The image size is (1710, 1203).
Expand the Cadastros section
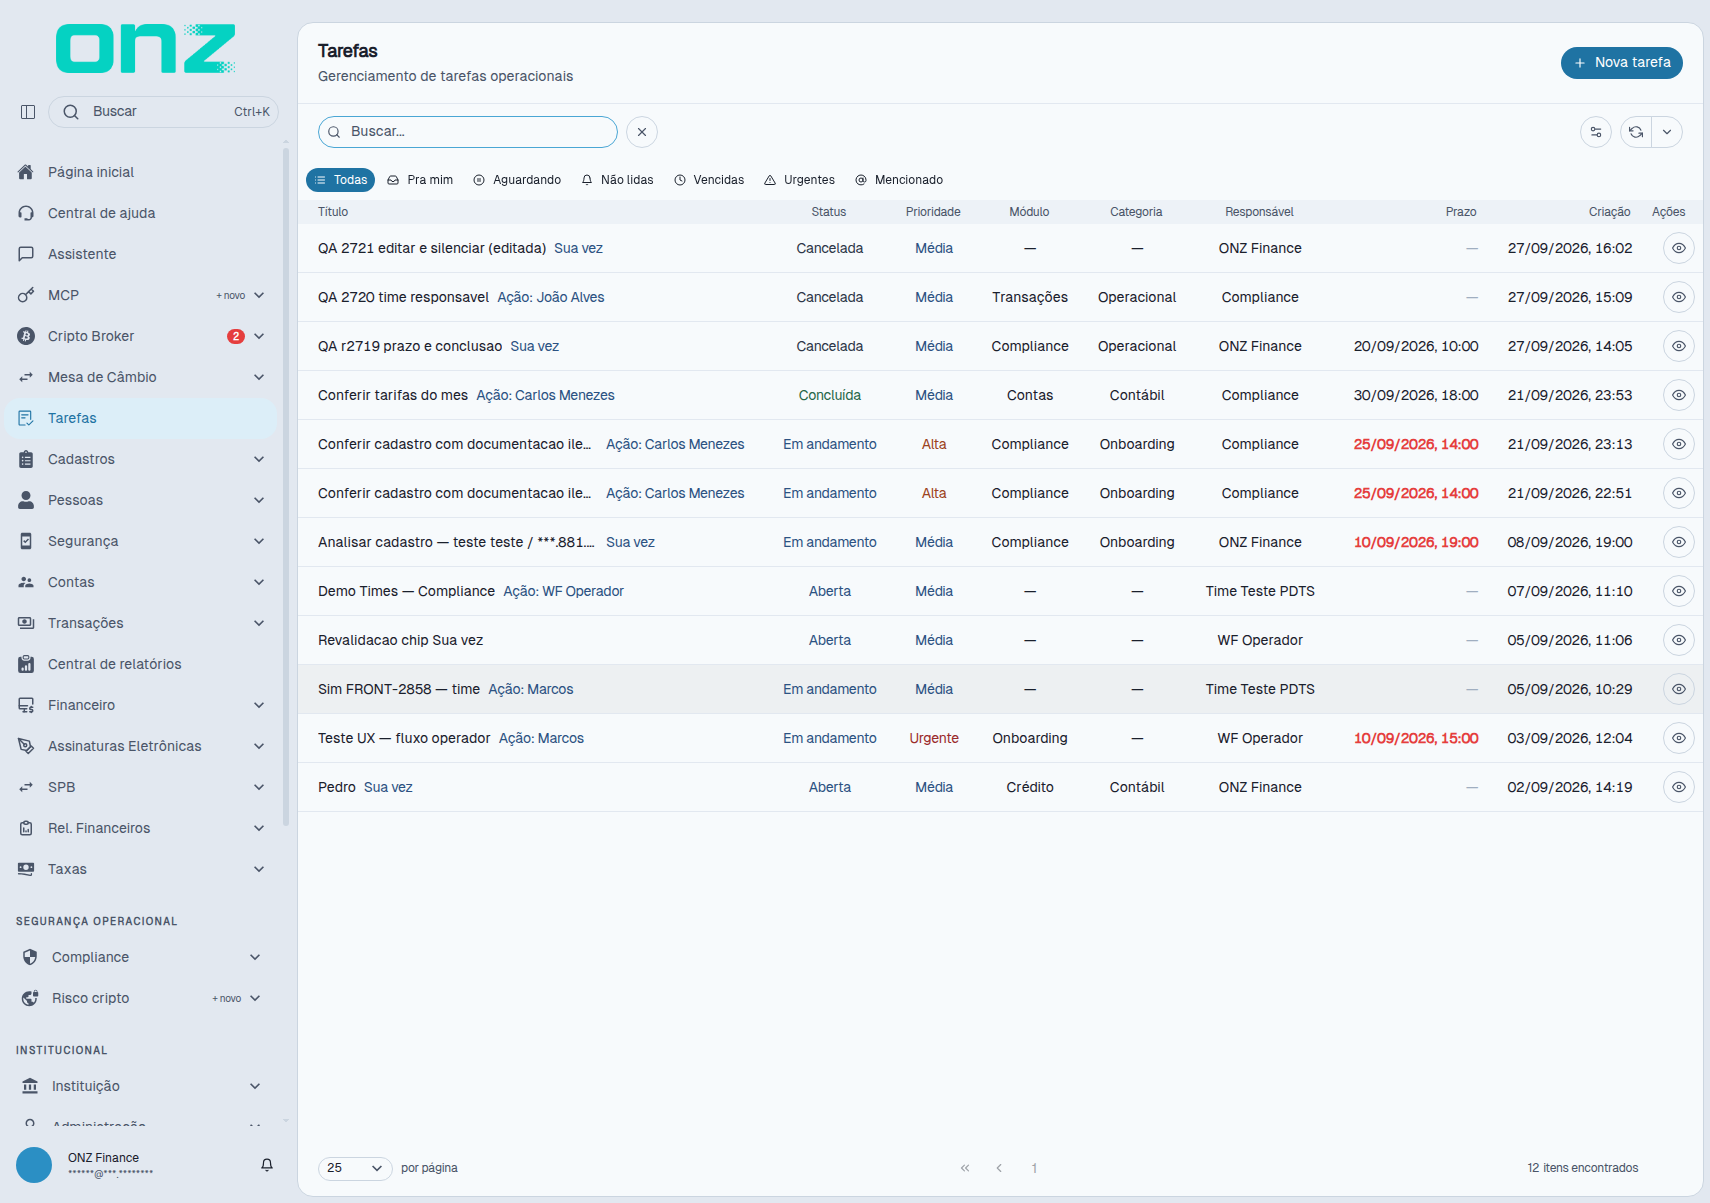coord(259,459)
